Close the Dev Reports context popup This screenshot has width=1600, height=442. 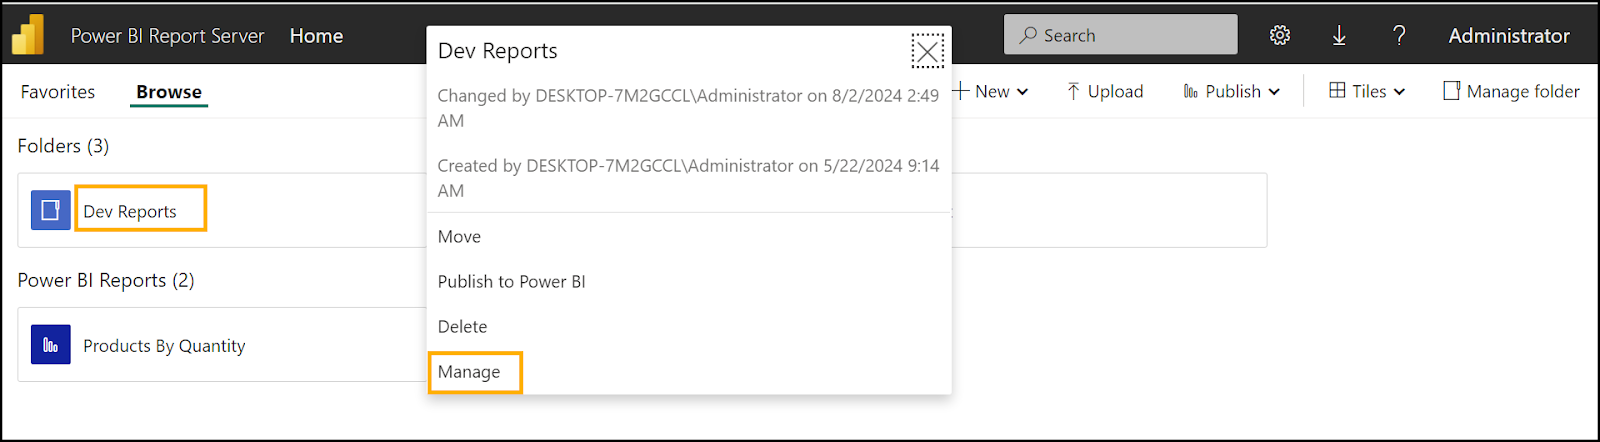coord(927,51)
